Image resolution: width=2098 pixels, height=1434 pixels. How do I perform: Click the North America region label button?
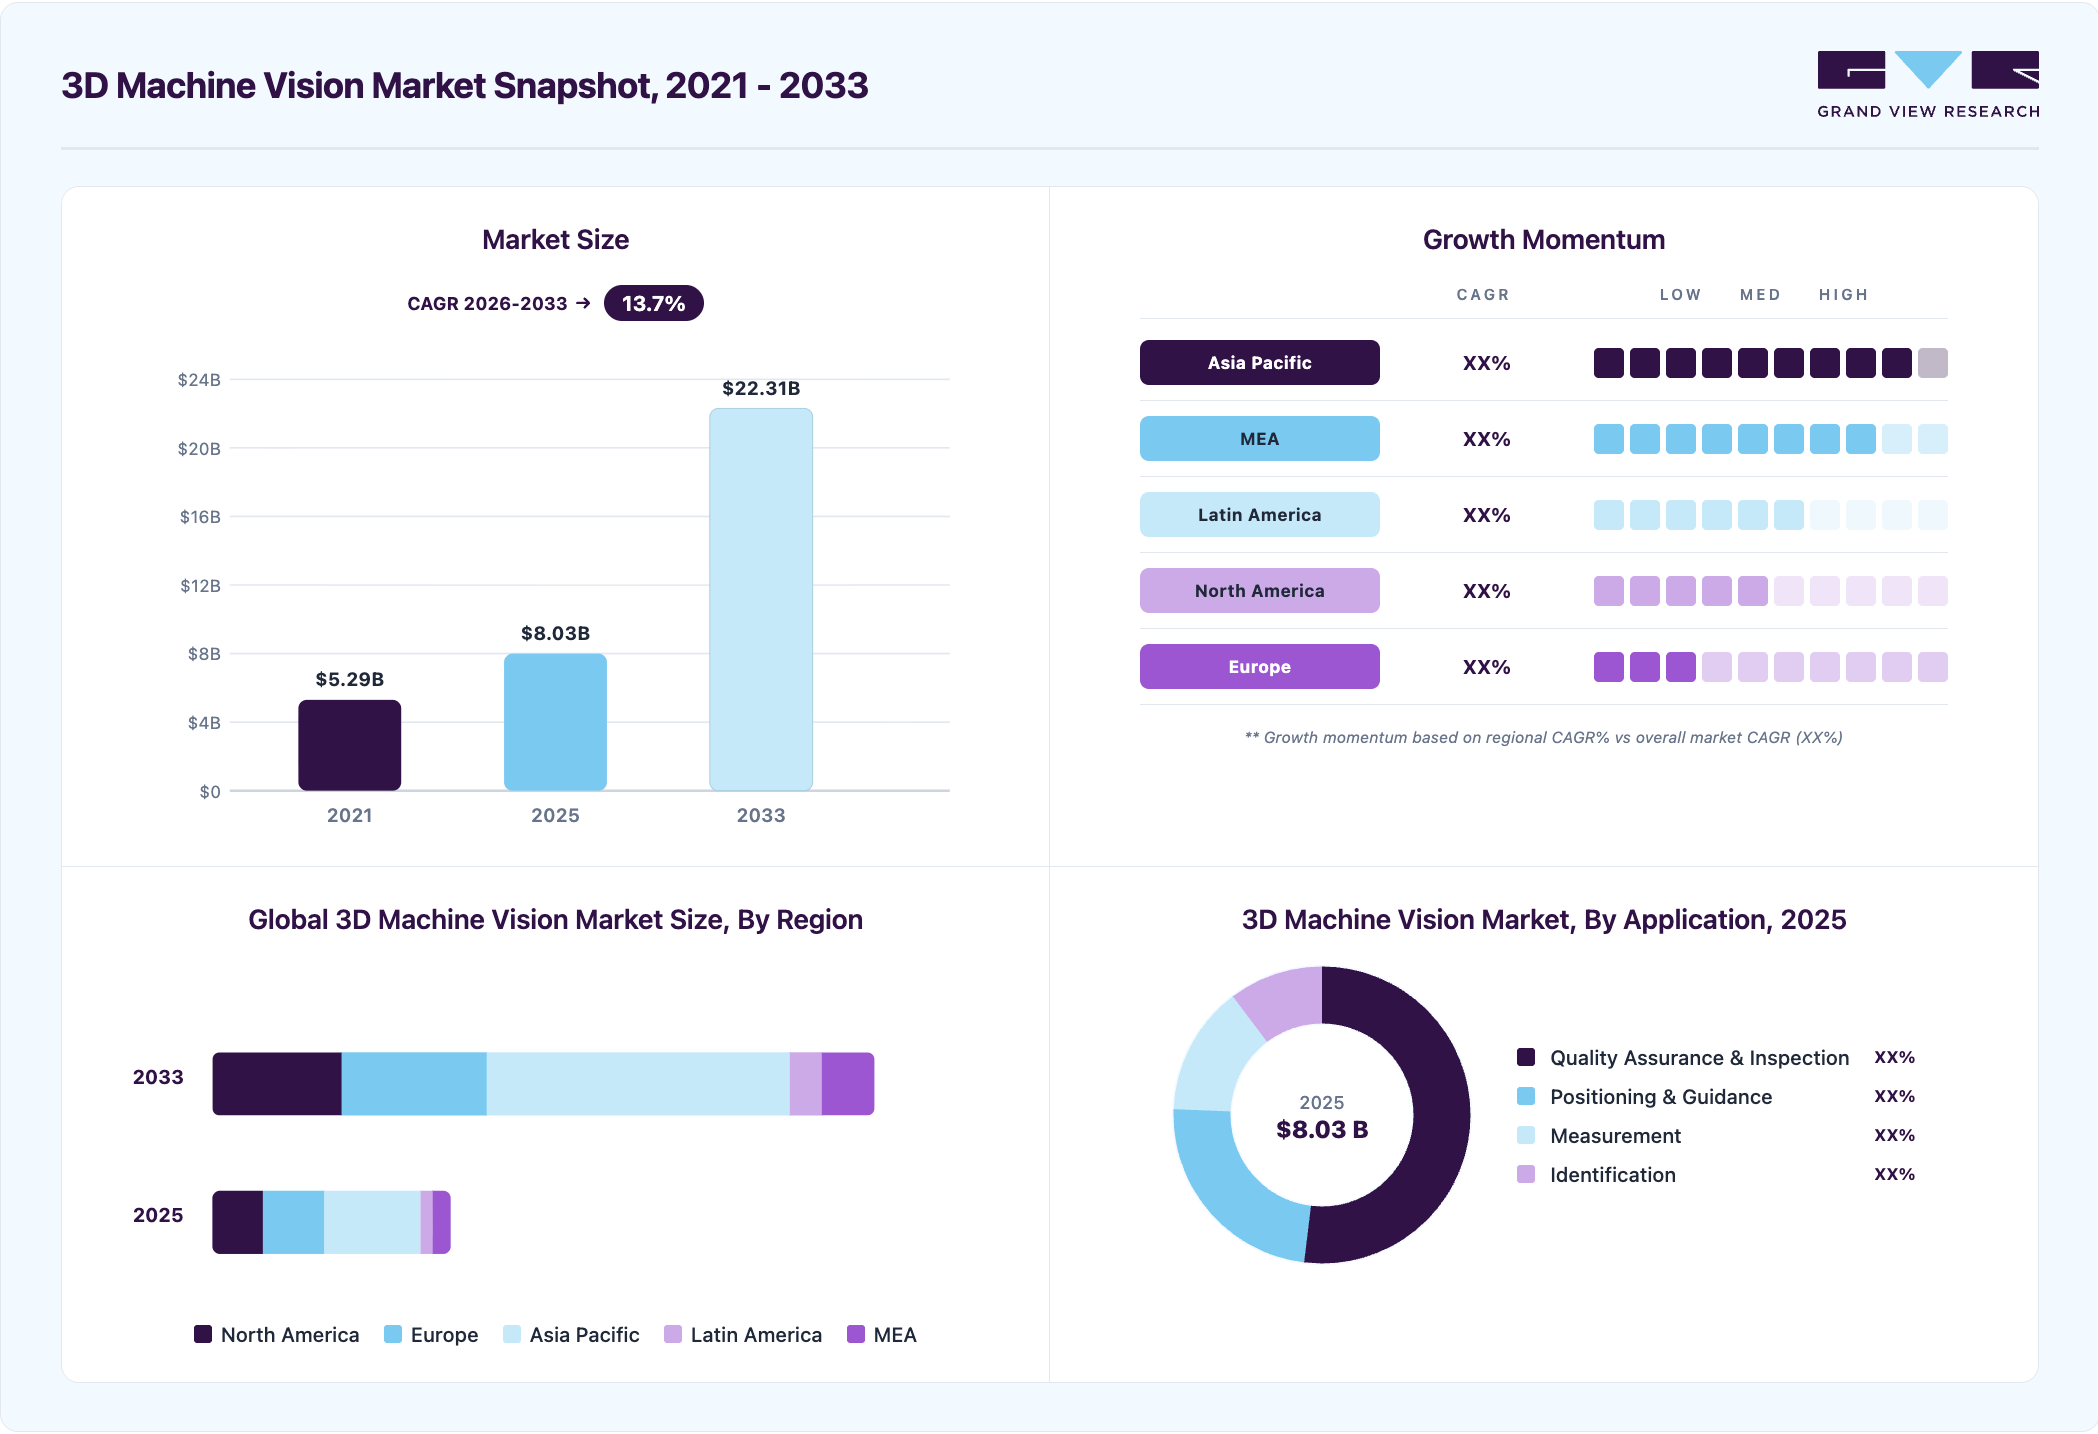coord(1259,591)
